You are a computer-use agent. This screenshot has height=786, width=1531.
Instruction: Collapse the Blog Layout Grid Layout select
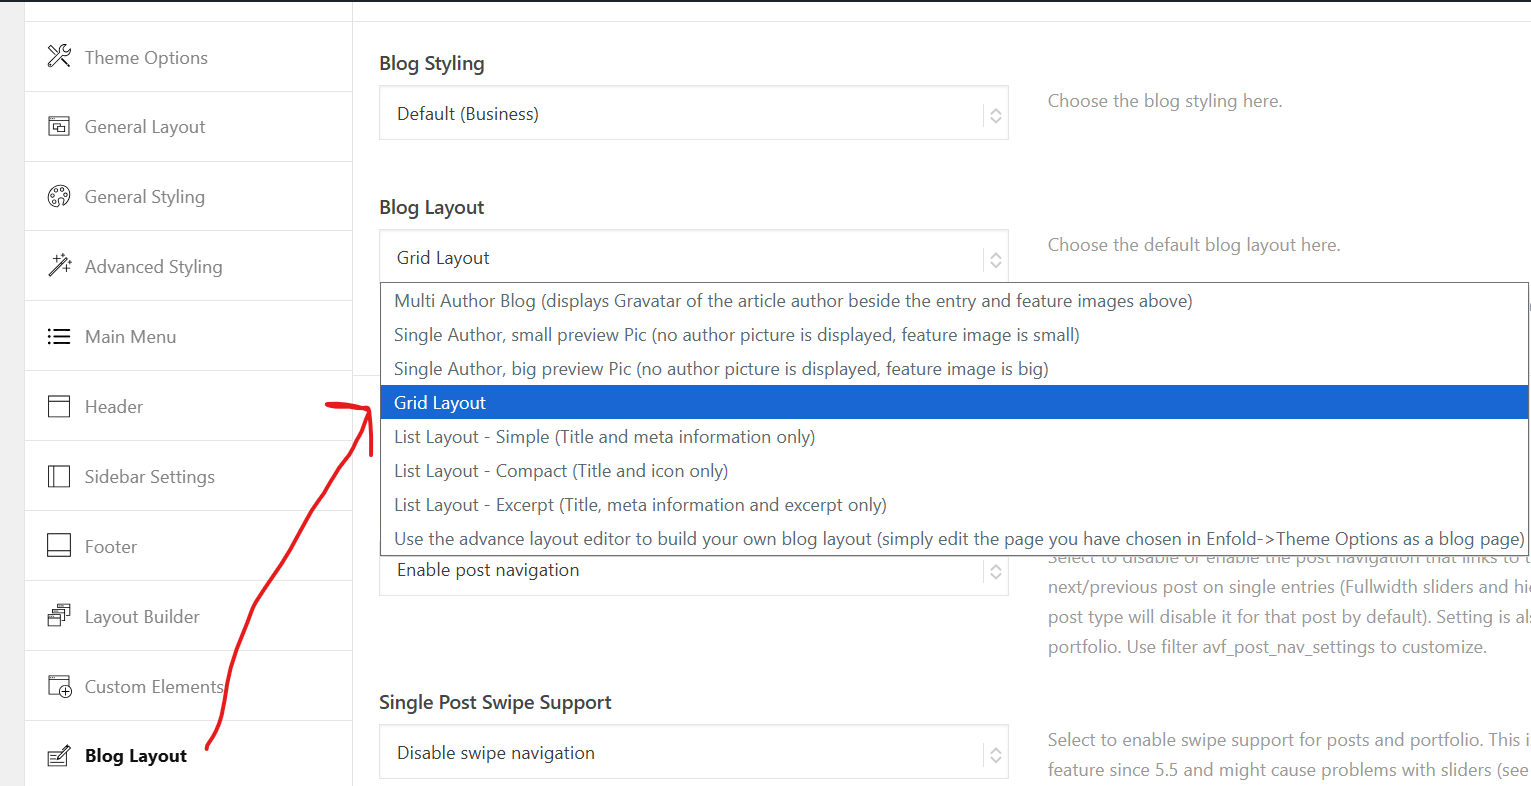coord(693,257)
